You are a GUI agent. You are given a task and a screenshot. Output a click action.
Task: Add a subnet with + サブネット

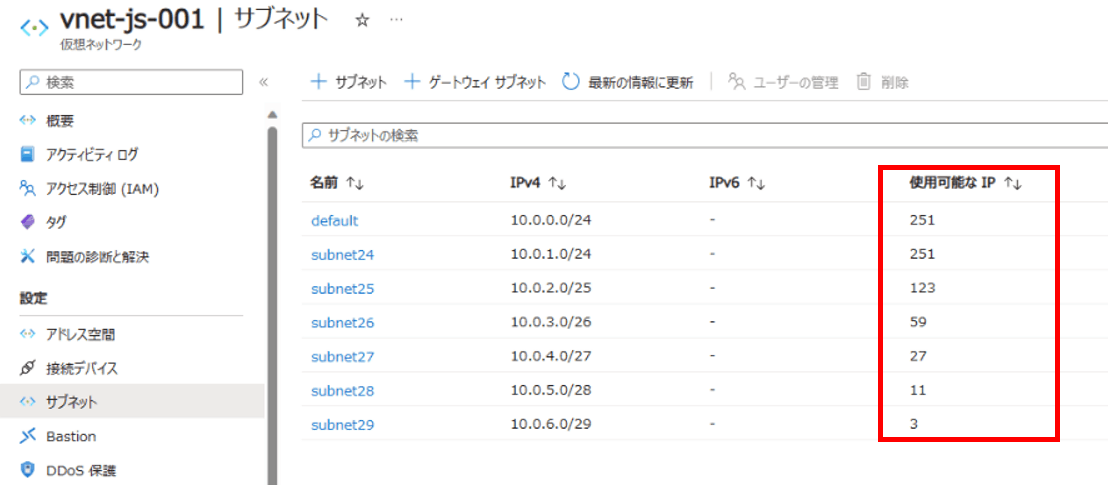349,82
